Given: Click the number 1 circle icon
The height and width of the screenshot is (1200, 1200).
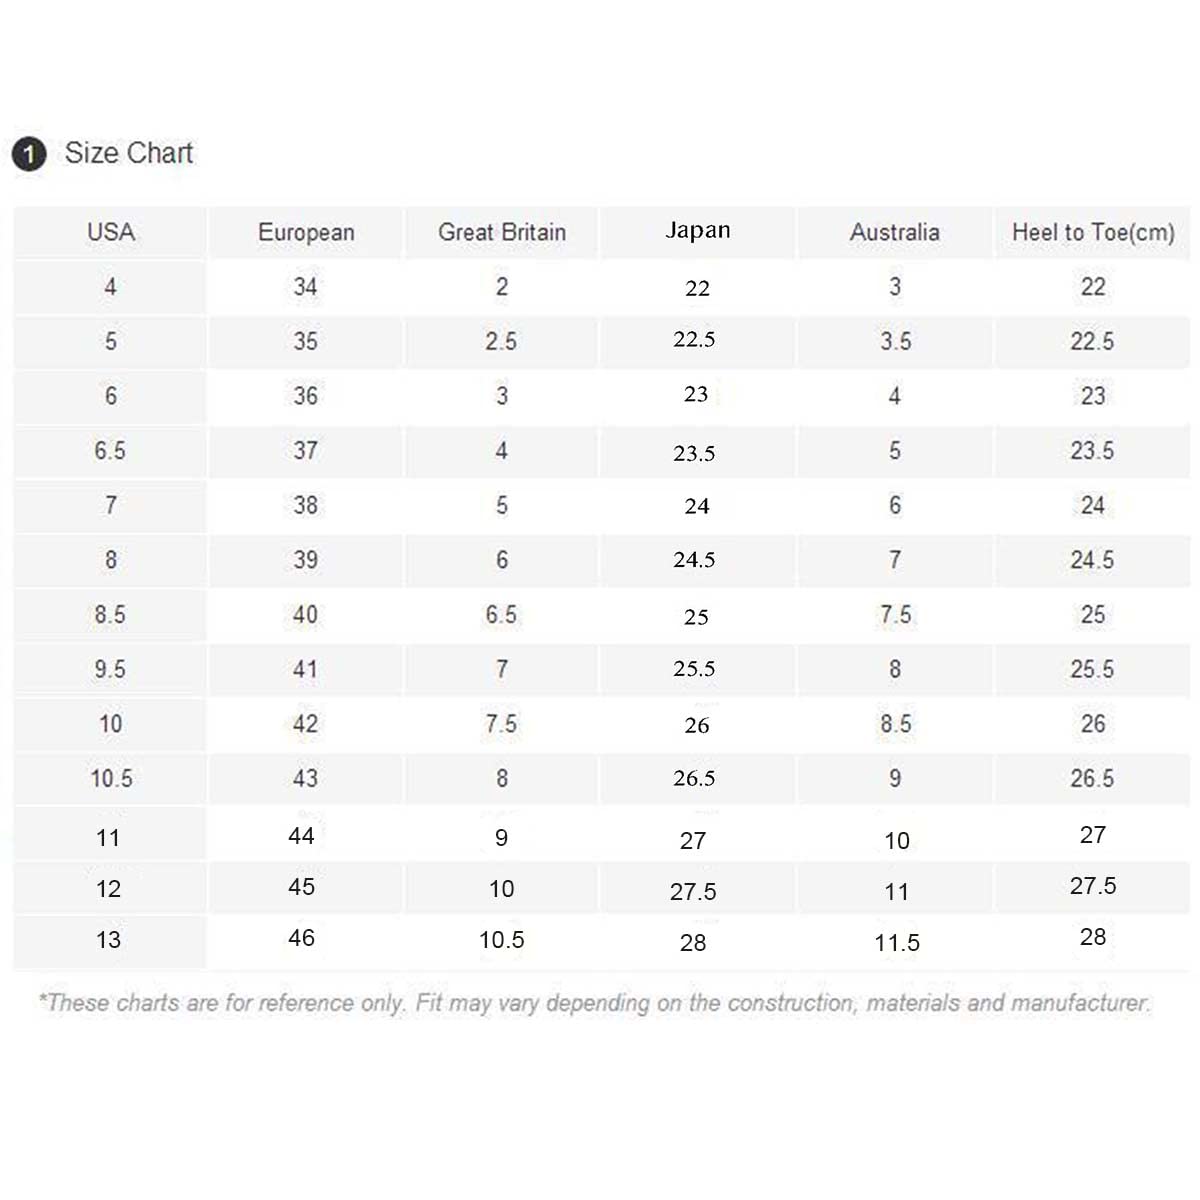Looking at the screenshot, I should pos(29,154).
